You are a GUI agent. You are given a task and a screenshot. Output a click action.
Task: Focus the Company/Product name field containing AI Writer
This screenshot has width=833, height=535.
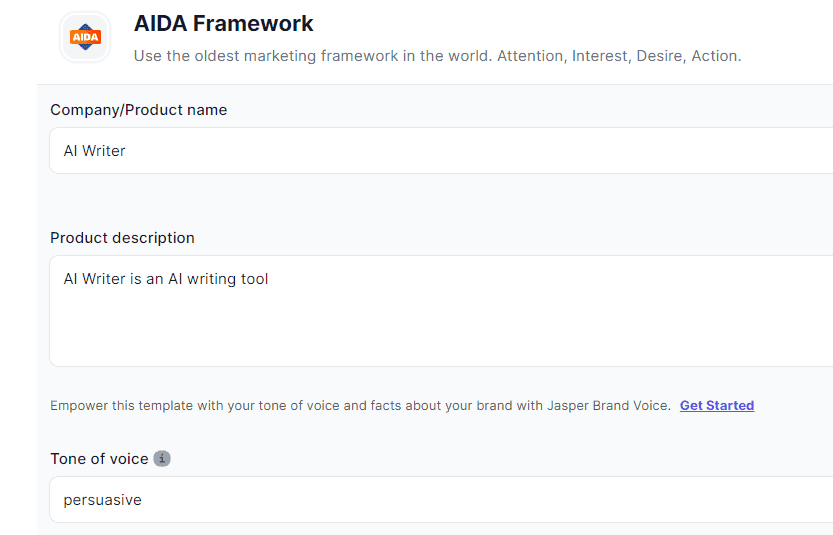[441, 151]
